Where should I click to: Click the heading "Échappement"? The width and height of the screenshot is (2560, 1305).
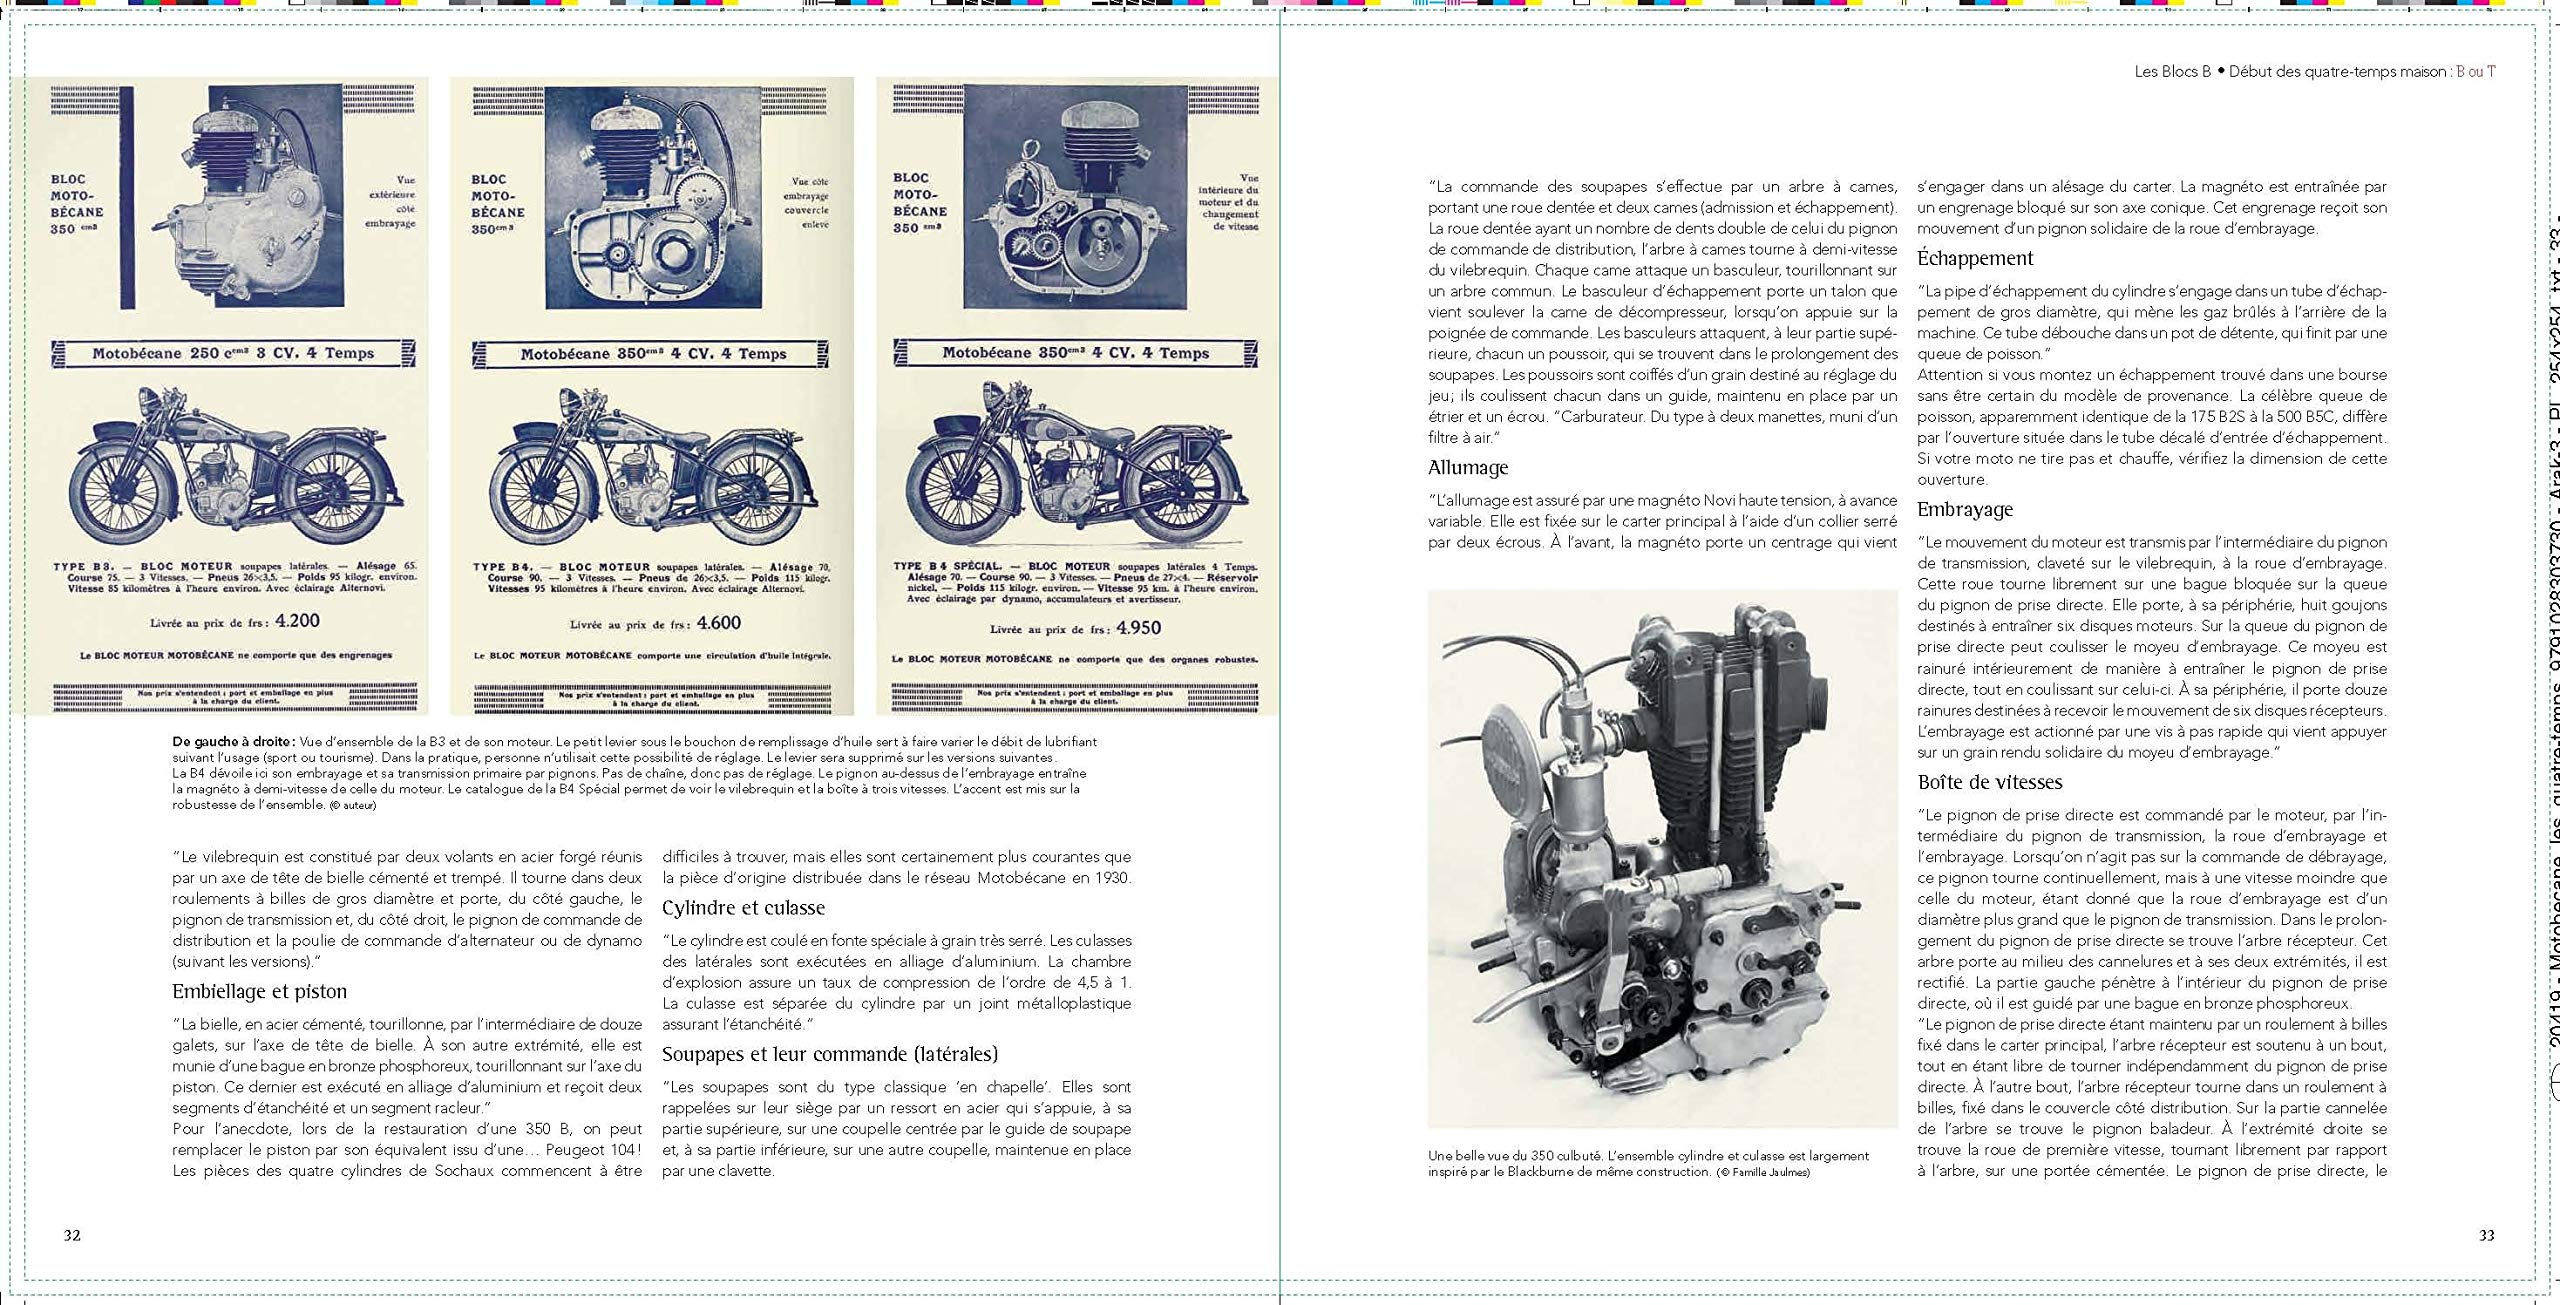(x=1975, y=258)
